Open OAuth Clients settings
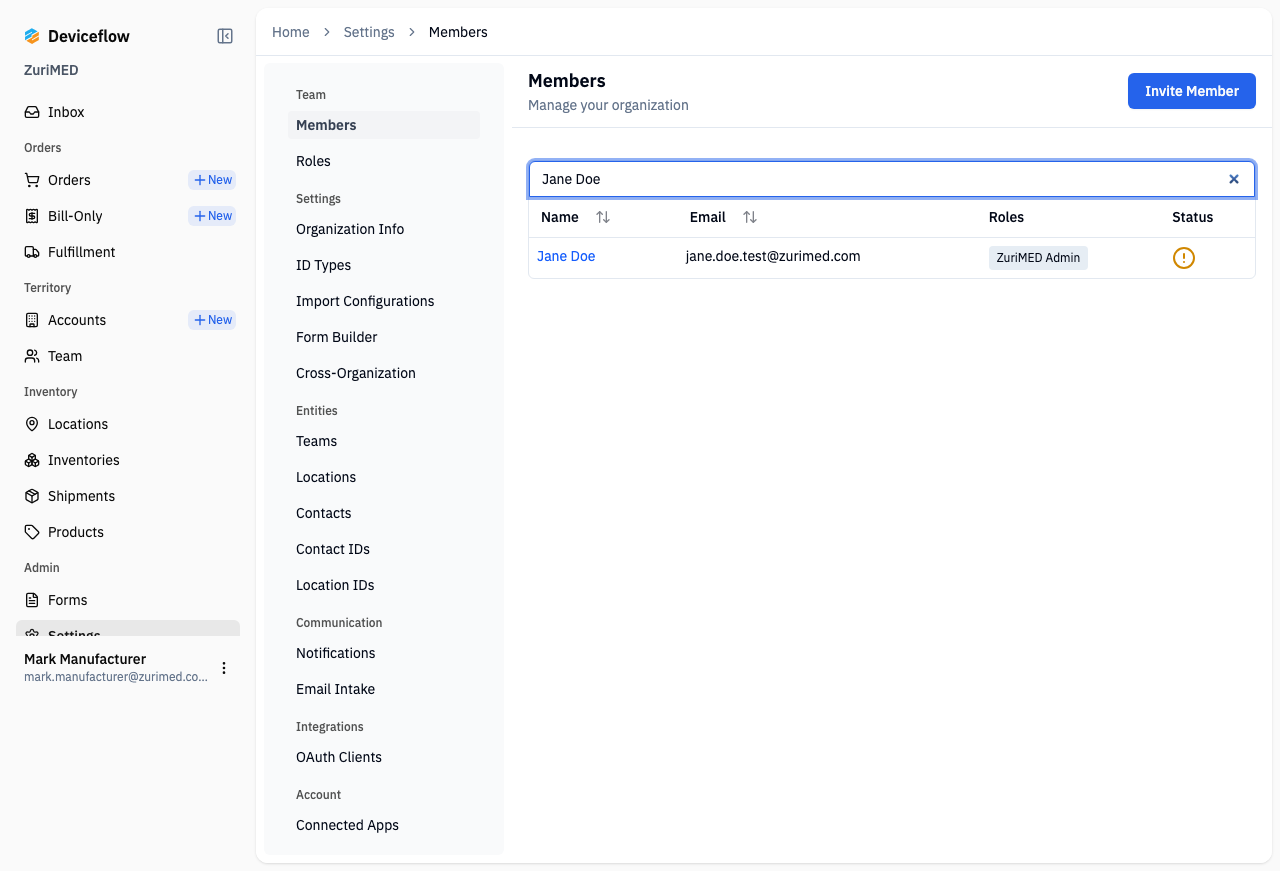The image size is (1280, 871). point(384,757)
